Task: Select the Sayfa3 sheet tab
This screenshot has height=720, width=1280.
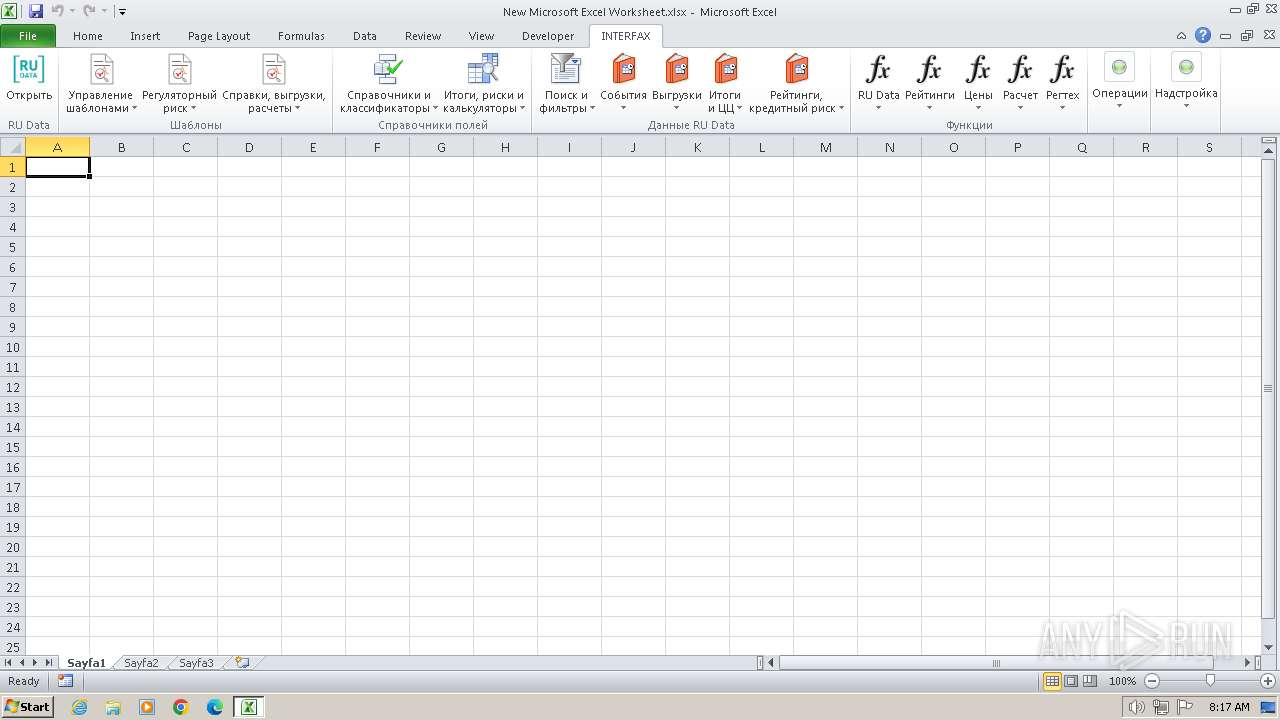Action: tap(196, 663)
